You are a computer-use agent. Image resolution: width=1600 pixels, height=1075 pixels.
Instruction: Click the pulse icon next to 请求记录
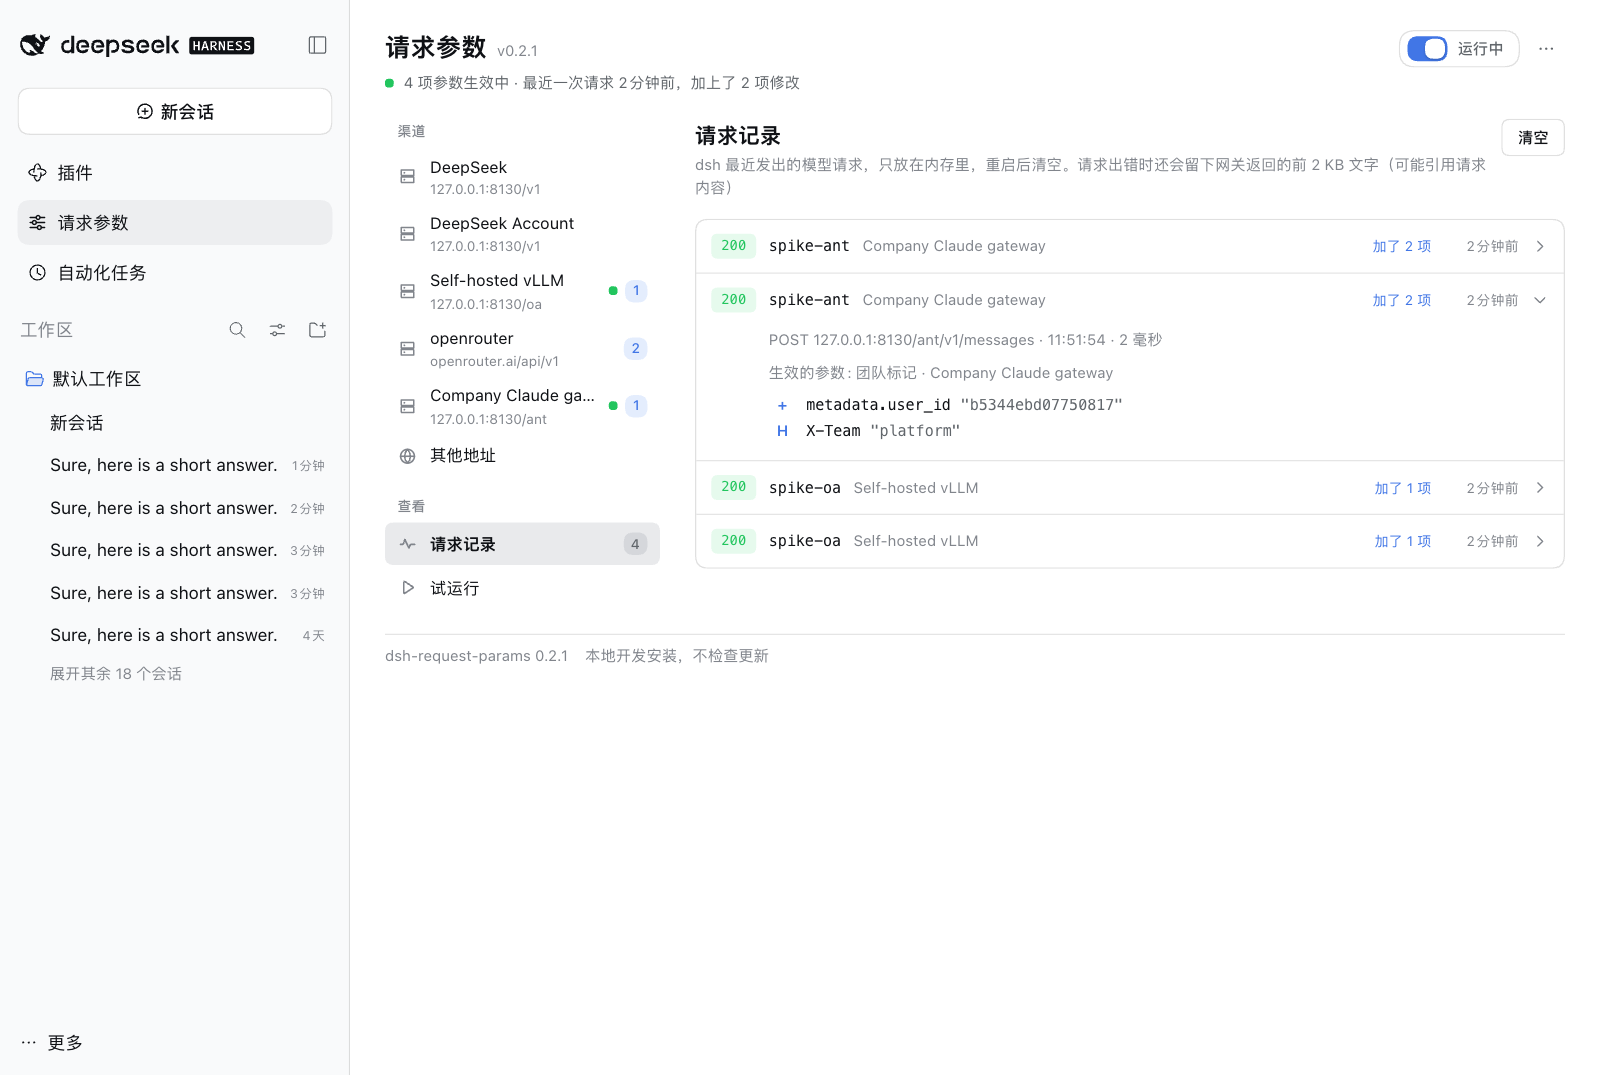coord(407,544)
